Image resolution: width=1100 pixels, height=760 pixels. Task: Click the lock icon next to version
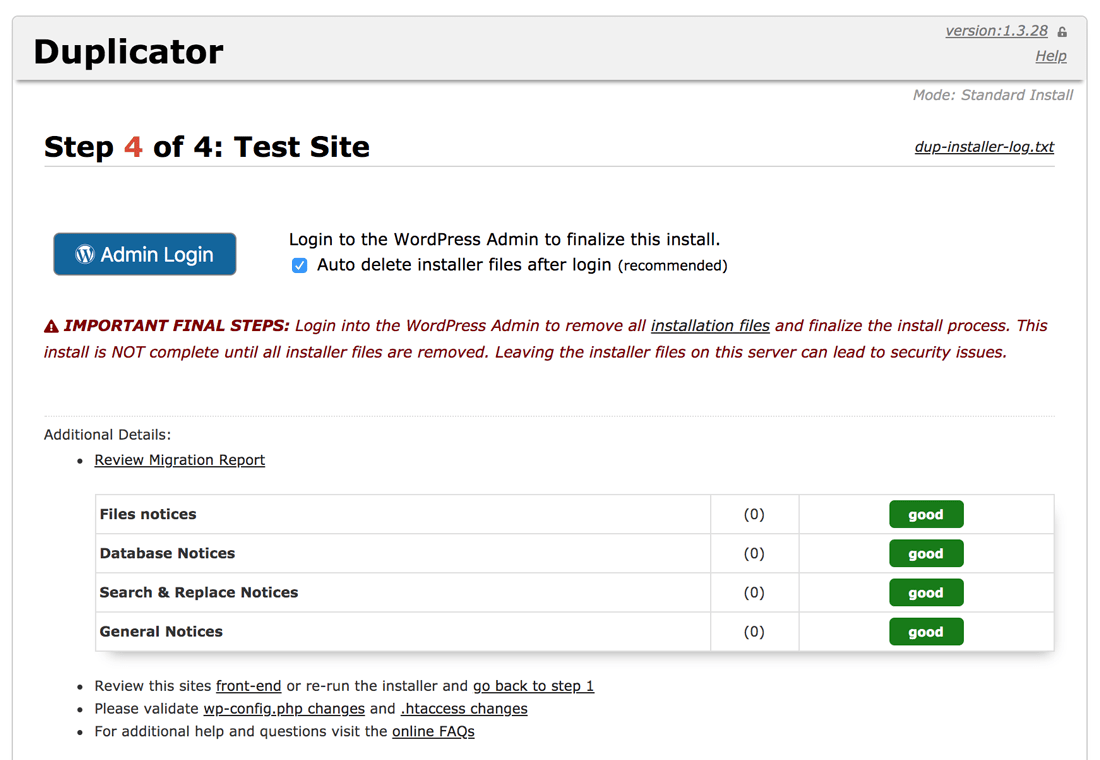point(1062,32)
